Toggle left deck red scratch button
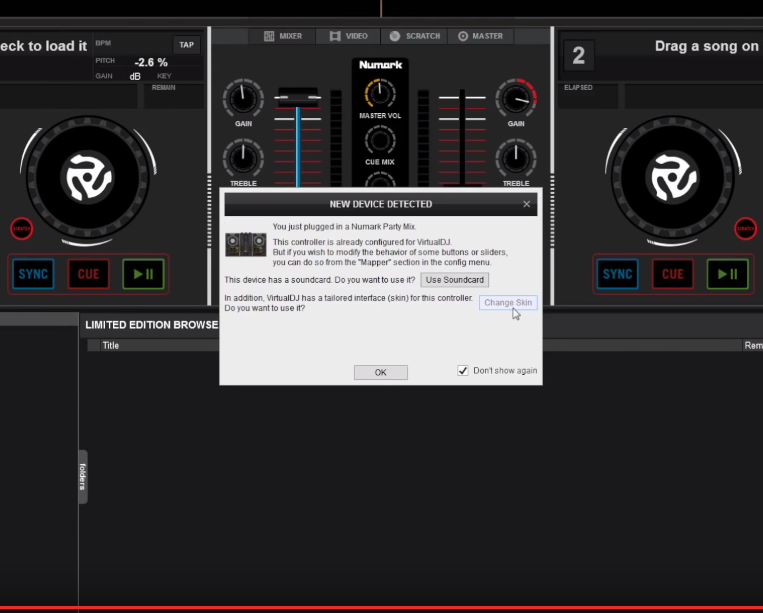 (x=22, y=228)
